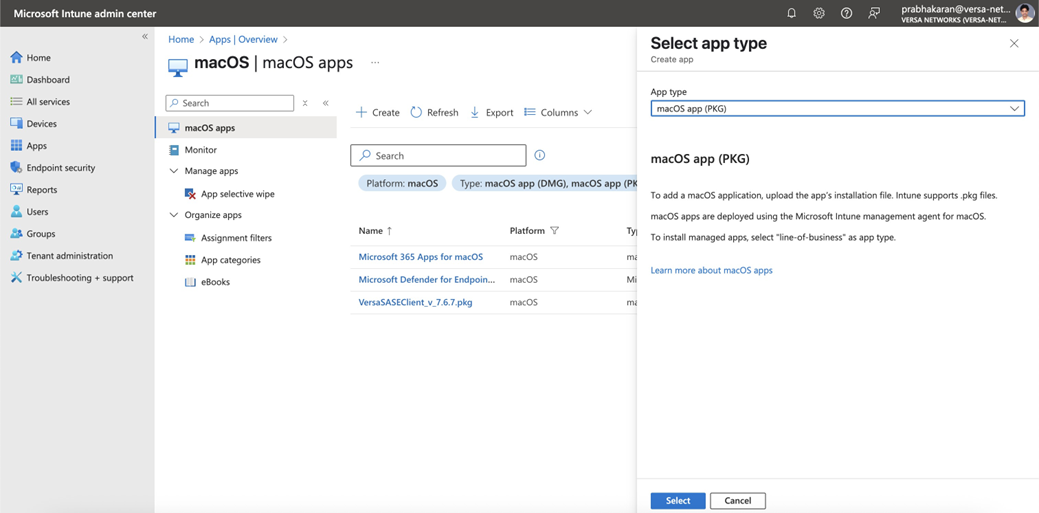This screenshot has height=513, width=1039.
Task: Sort by the Name column header
Action: pos(376,231)
